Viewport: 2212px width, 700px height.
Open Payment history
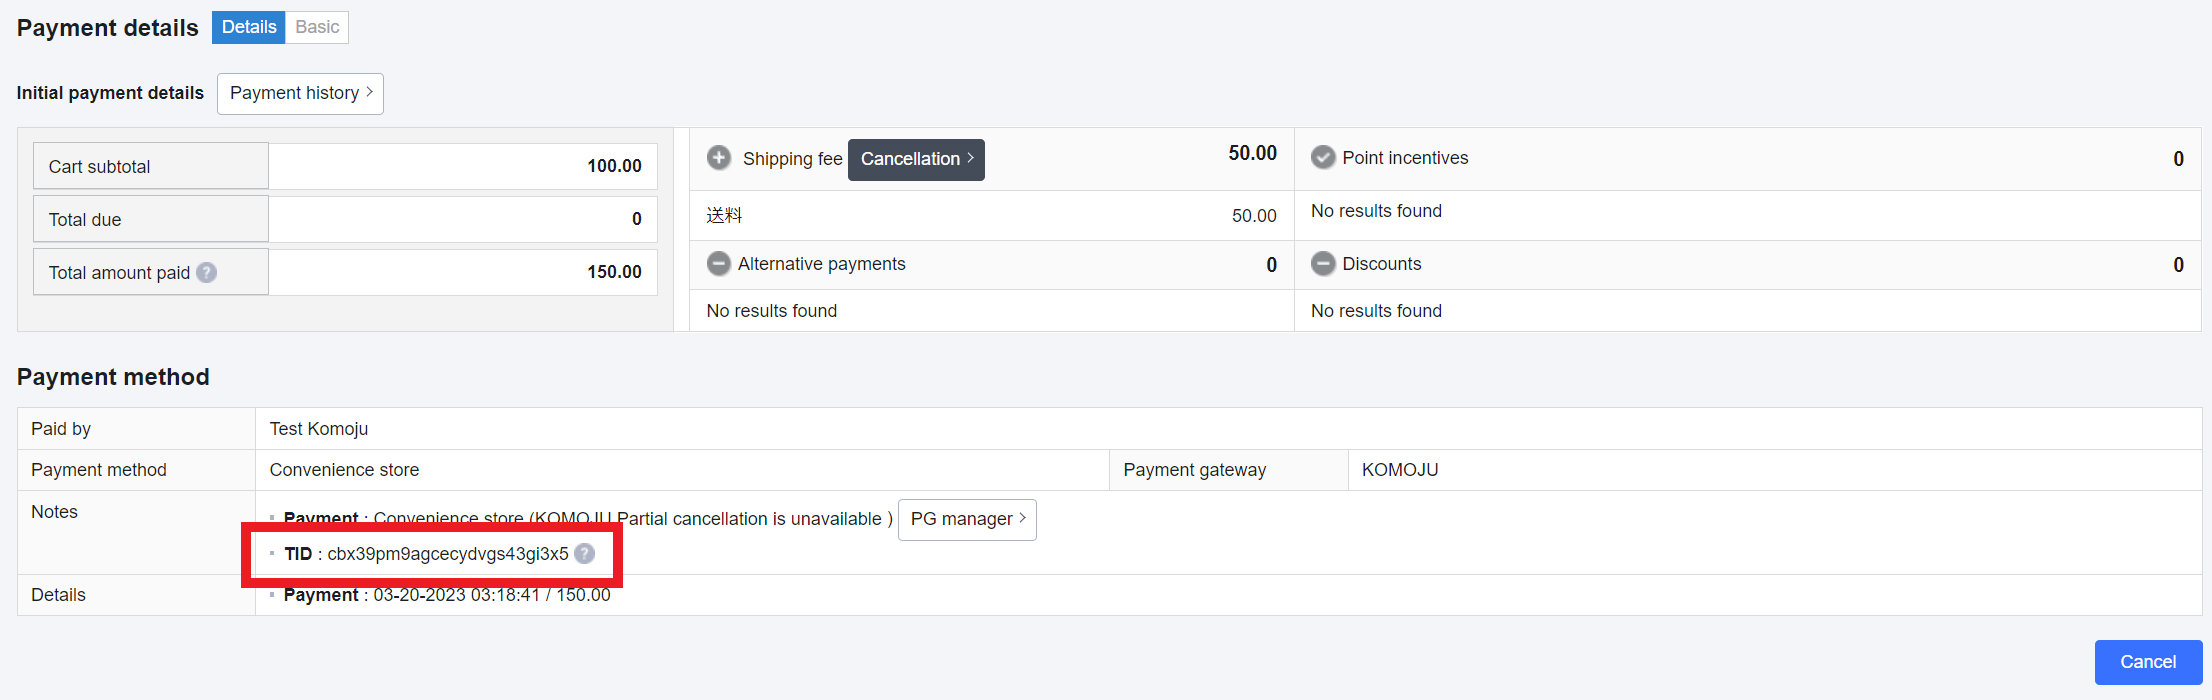coord(300,93)
